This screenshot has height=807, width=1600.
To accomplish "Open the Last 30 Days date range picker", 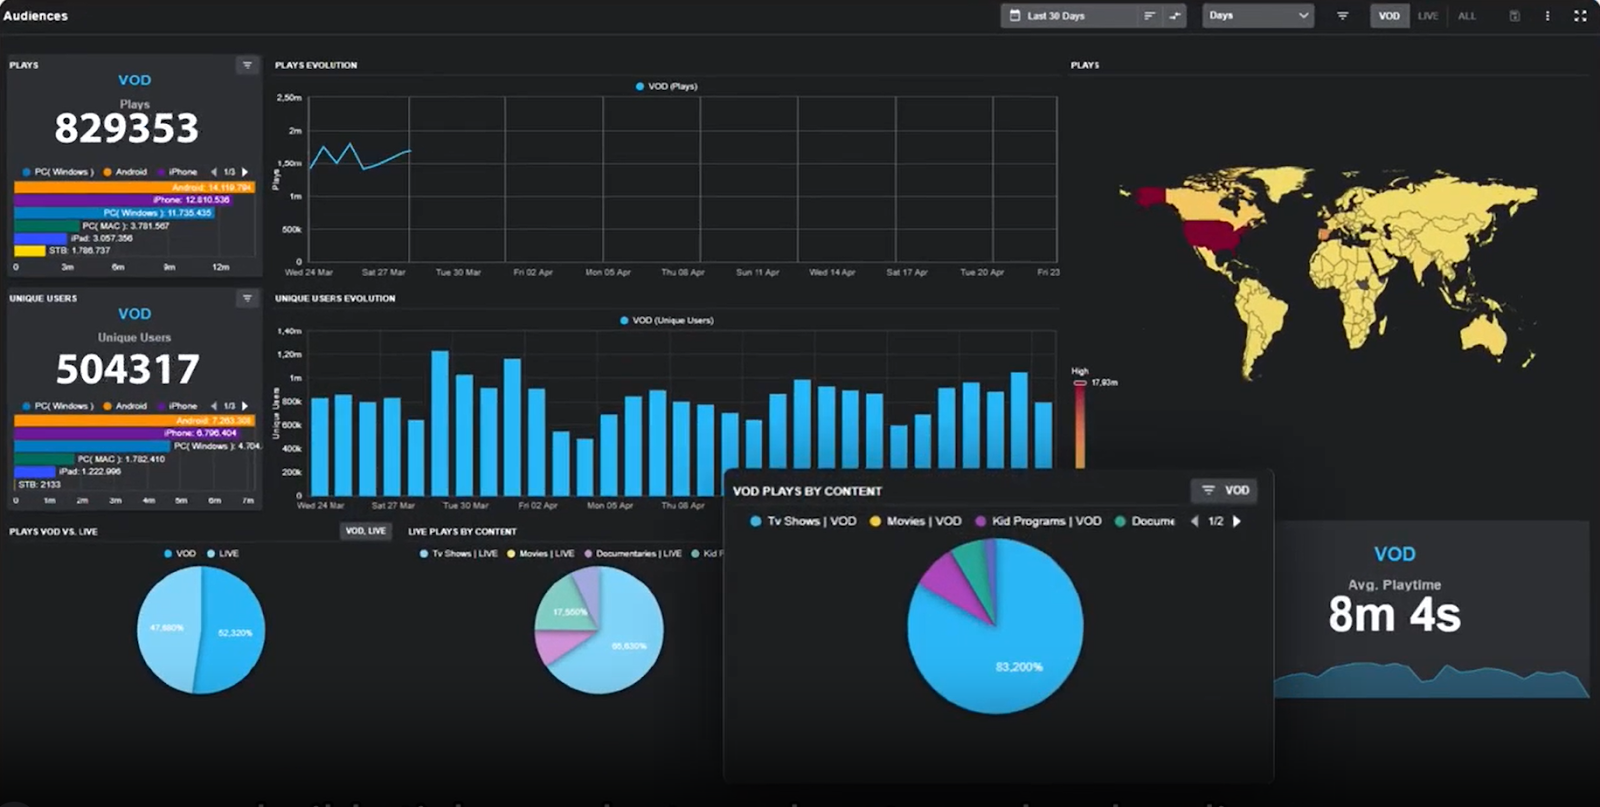I will click(1069, 16).
